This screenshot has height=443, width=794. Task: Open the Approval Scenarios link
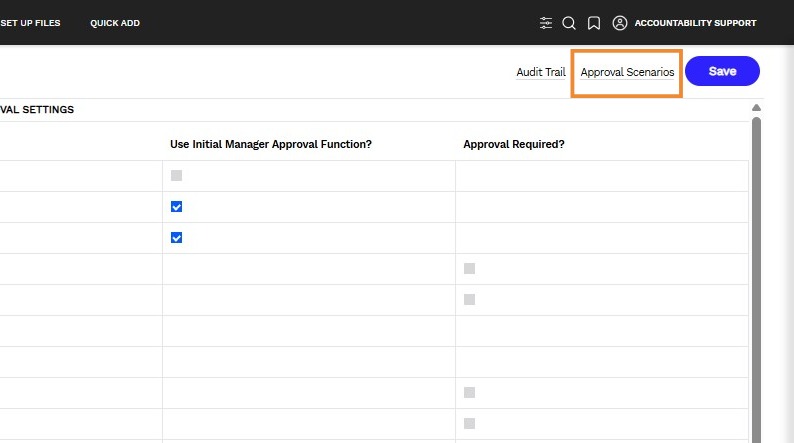click(627, 72)
